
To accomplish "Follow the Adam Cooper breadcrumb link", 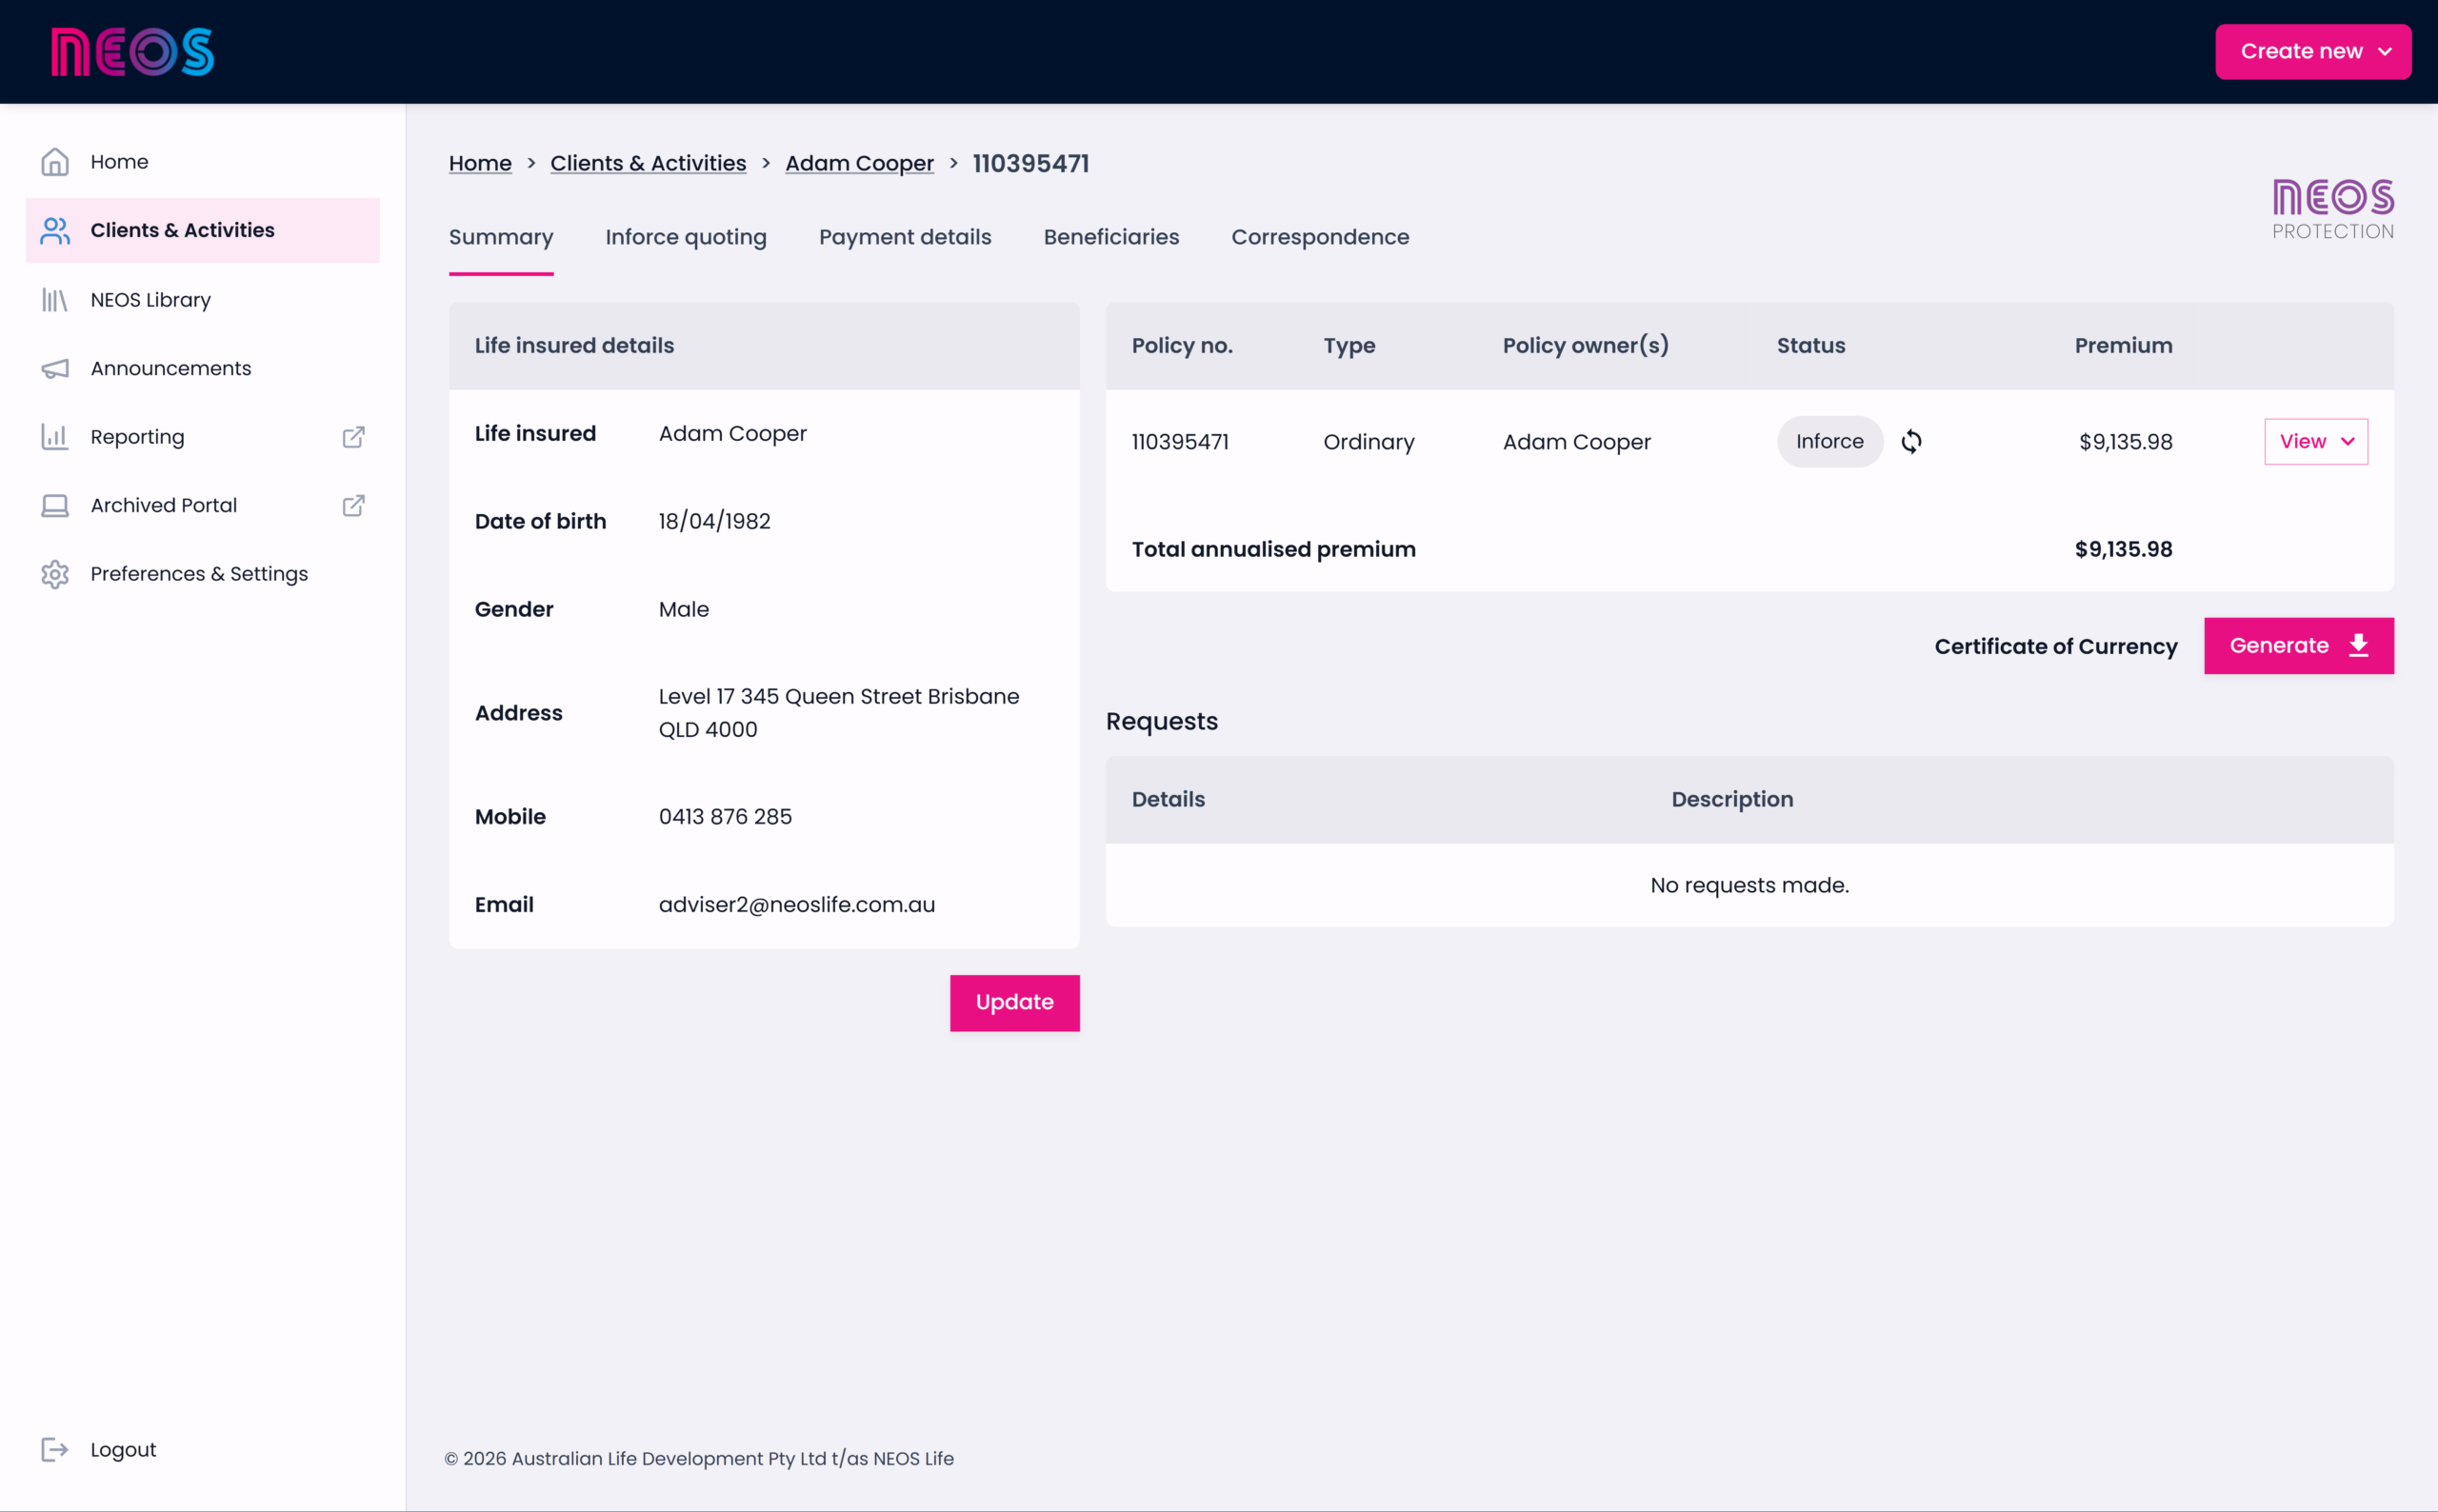I will click(x=859, y=164).
